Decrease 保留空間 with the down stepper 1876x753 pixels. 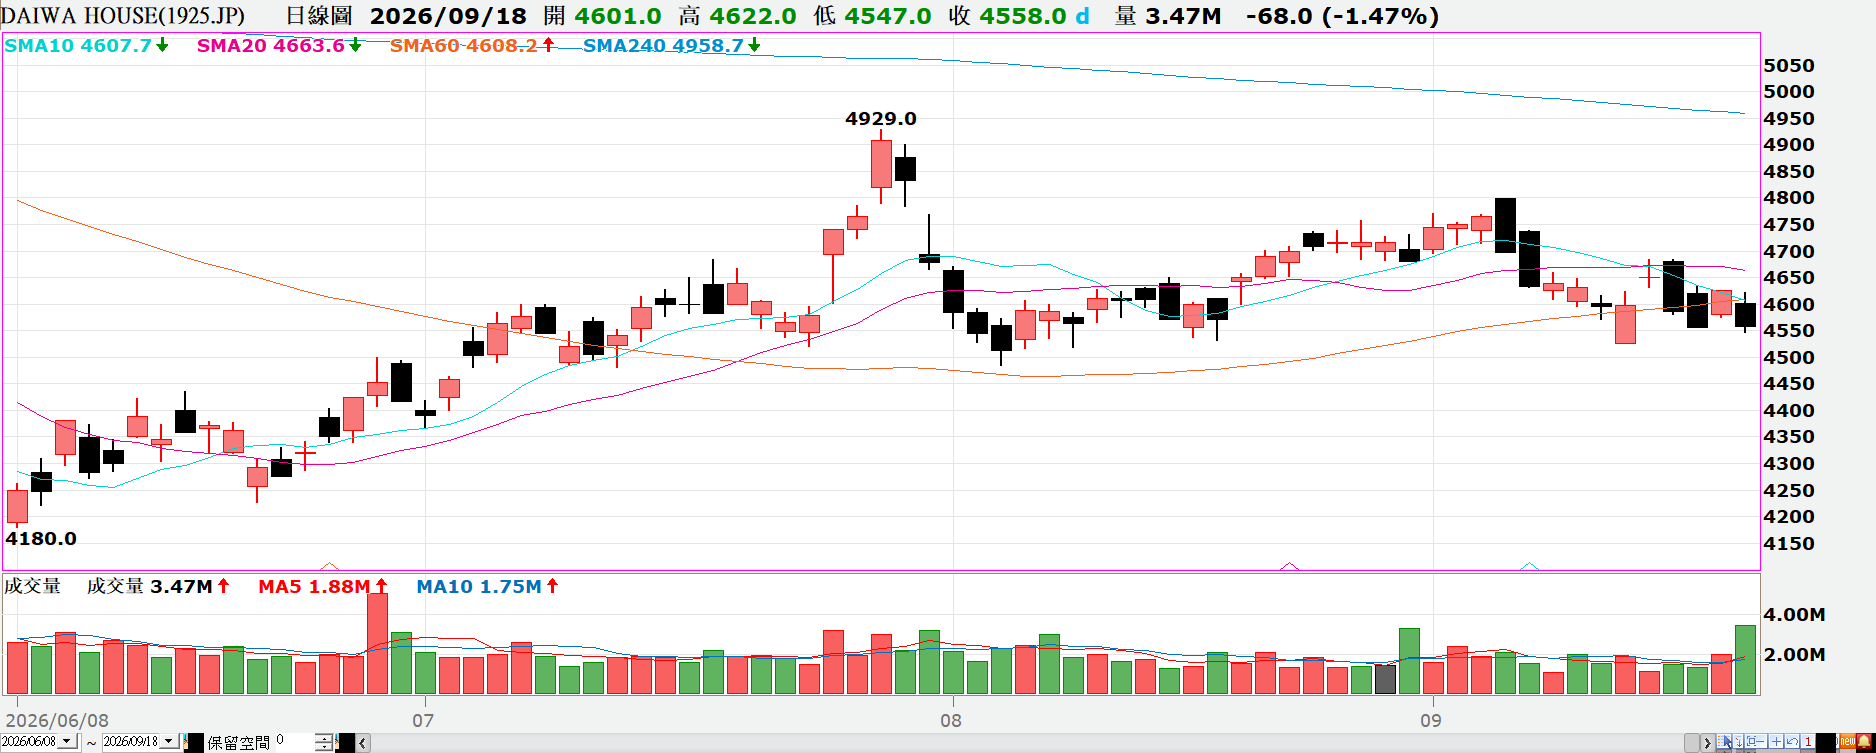pyautogui.click(x=324, y=747)
